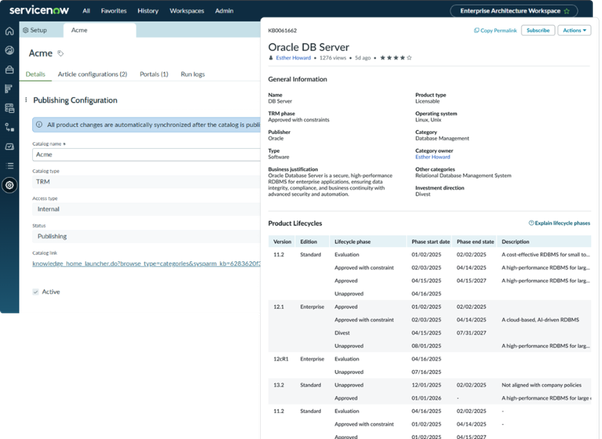Open the All menu in the top bar
602x439 pixels.
86,11
